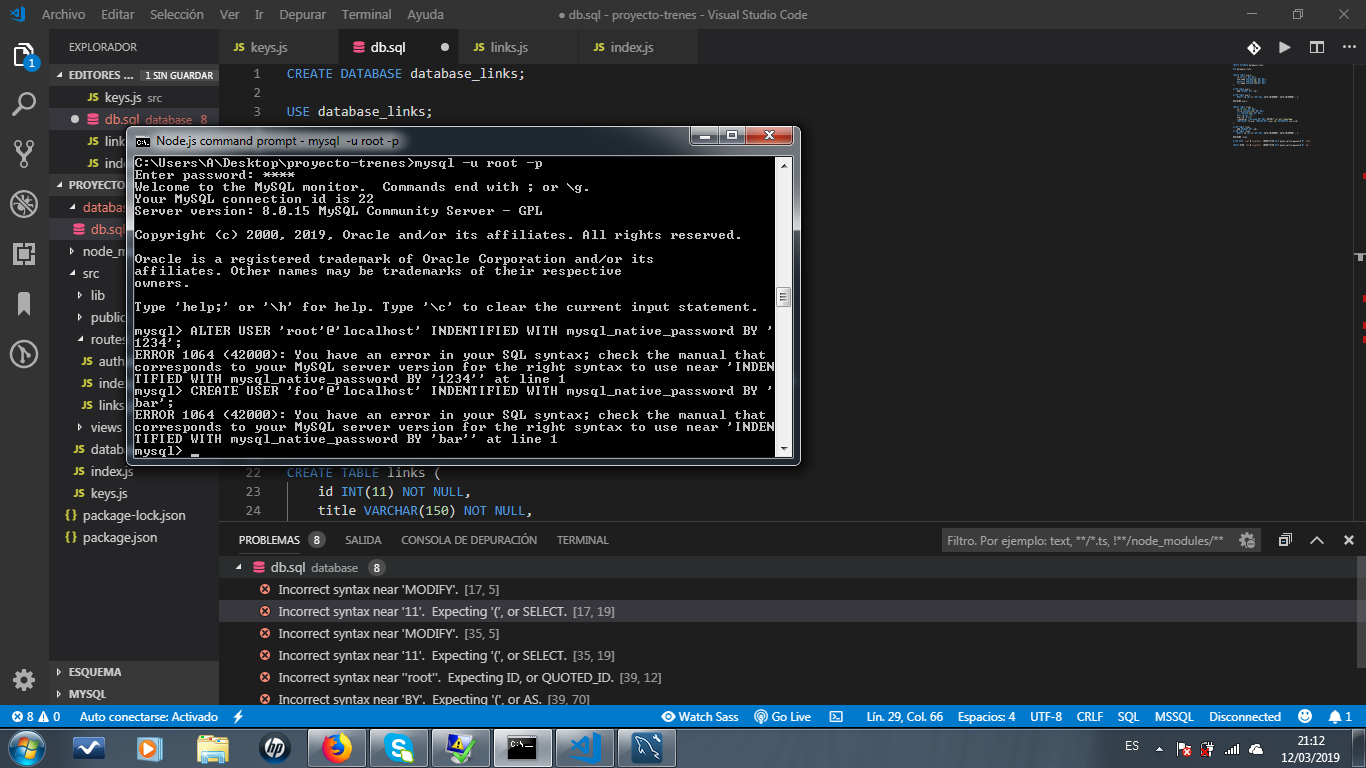
Task: Type in the problems filter field
Action: point(1088,540)
